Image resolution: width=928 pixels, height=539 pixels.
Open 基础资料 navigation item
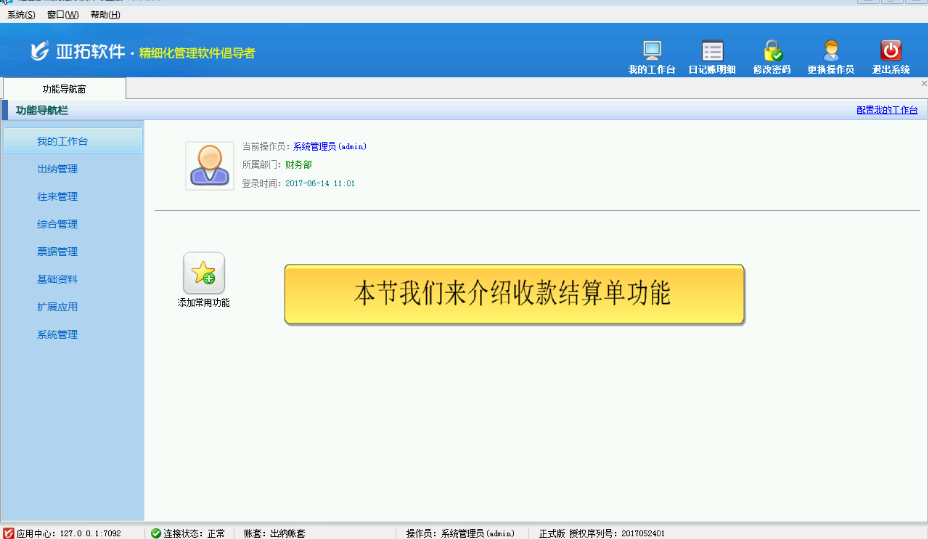57,280
